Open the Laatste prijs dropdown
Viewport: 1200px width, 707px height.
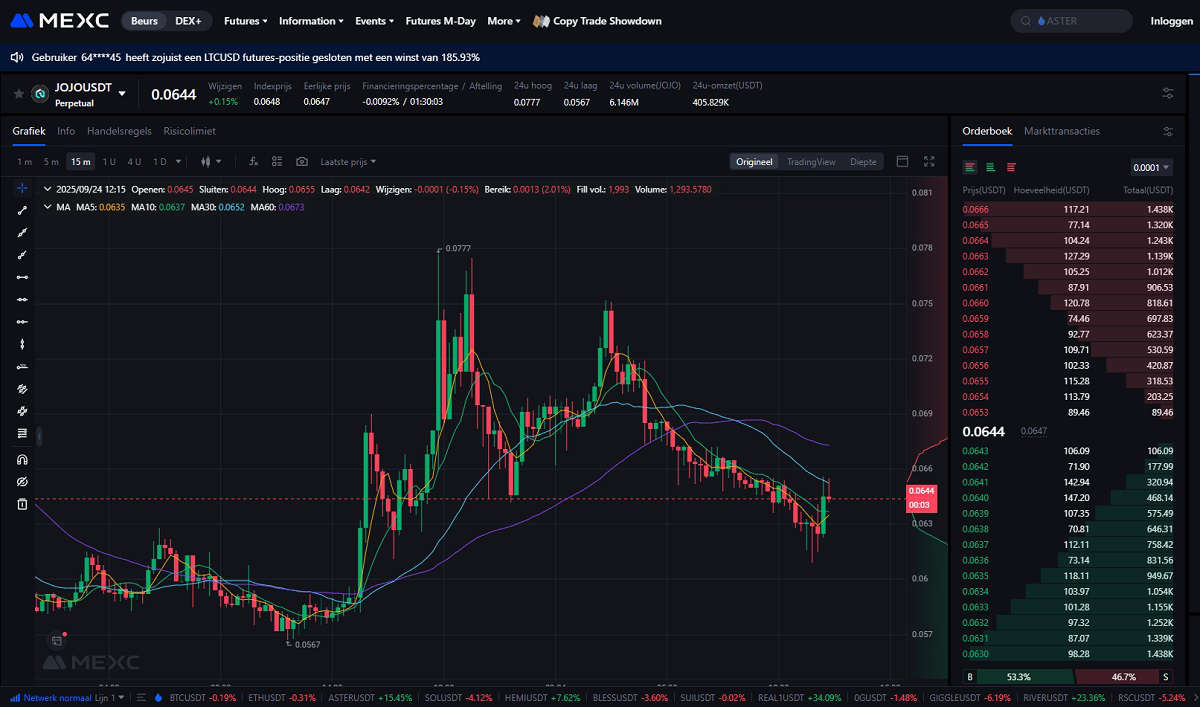pos(349,162)
